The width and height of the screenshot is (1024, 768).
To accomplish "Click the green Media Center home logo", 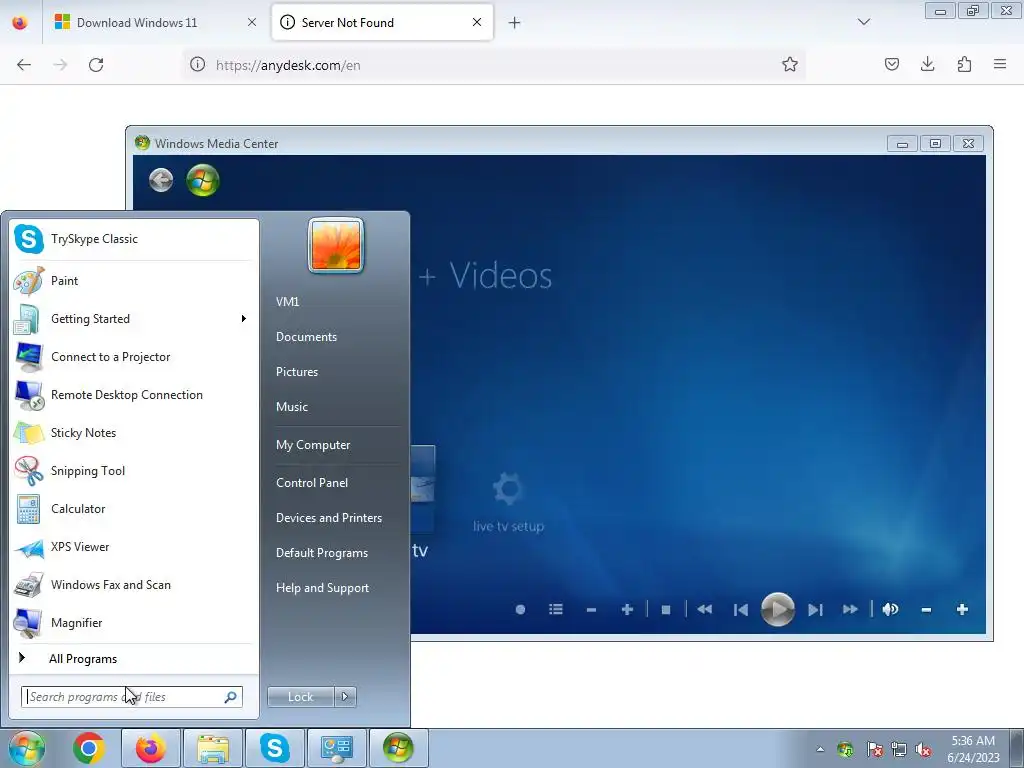I will point(202,180).
